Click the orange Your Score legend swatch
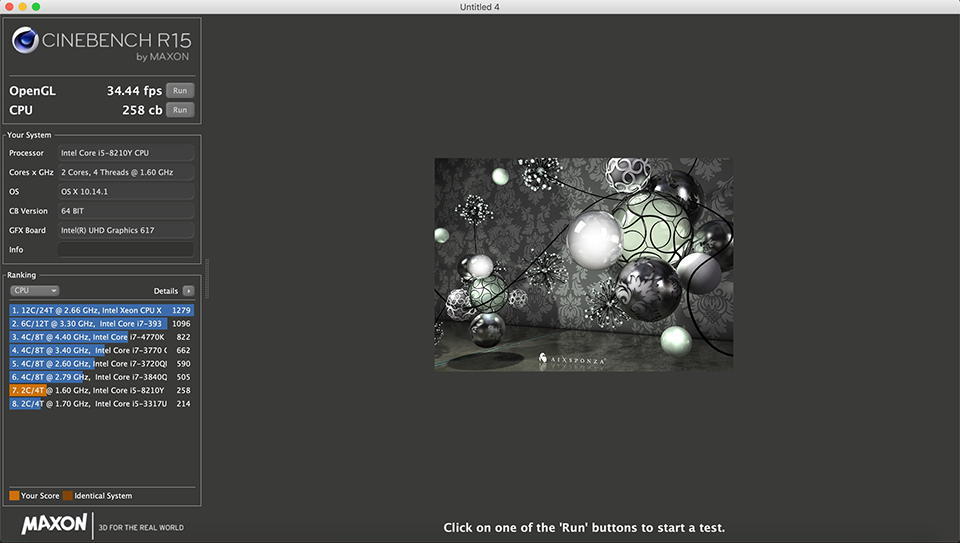Image resolution: width=960 pixels, height=543 pixels. [14, 496]
